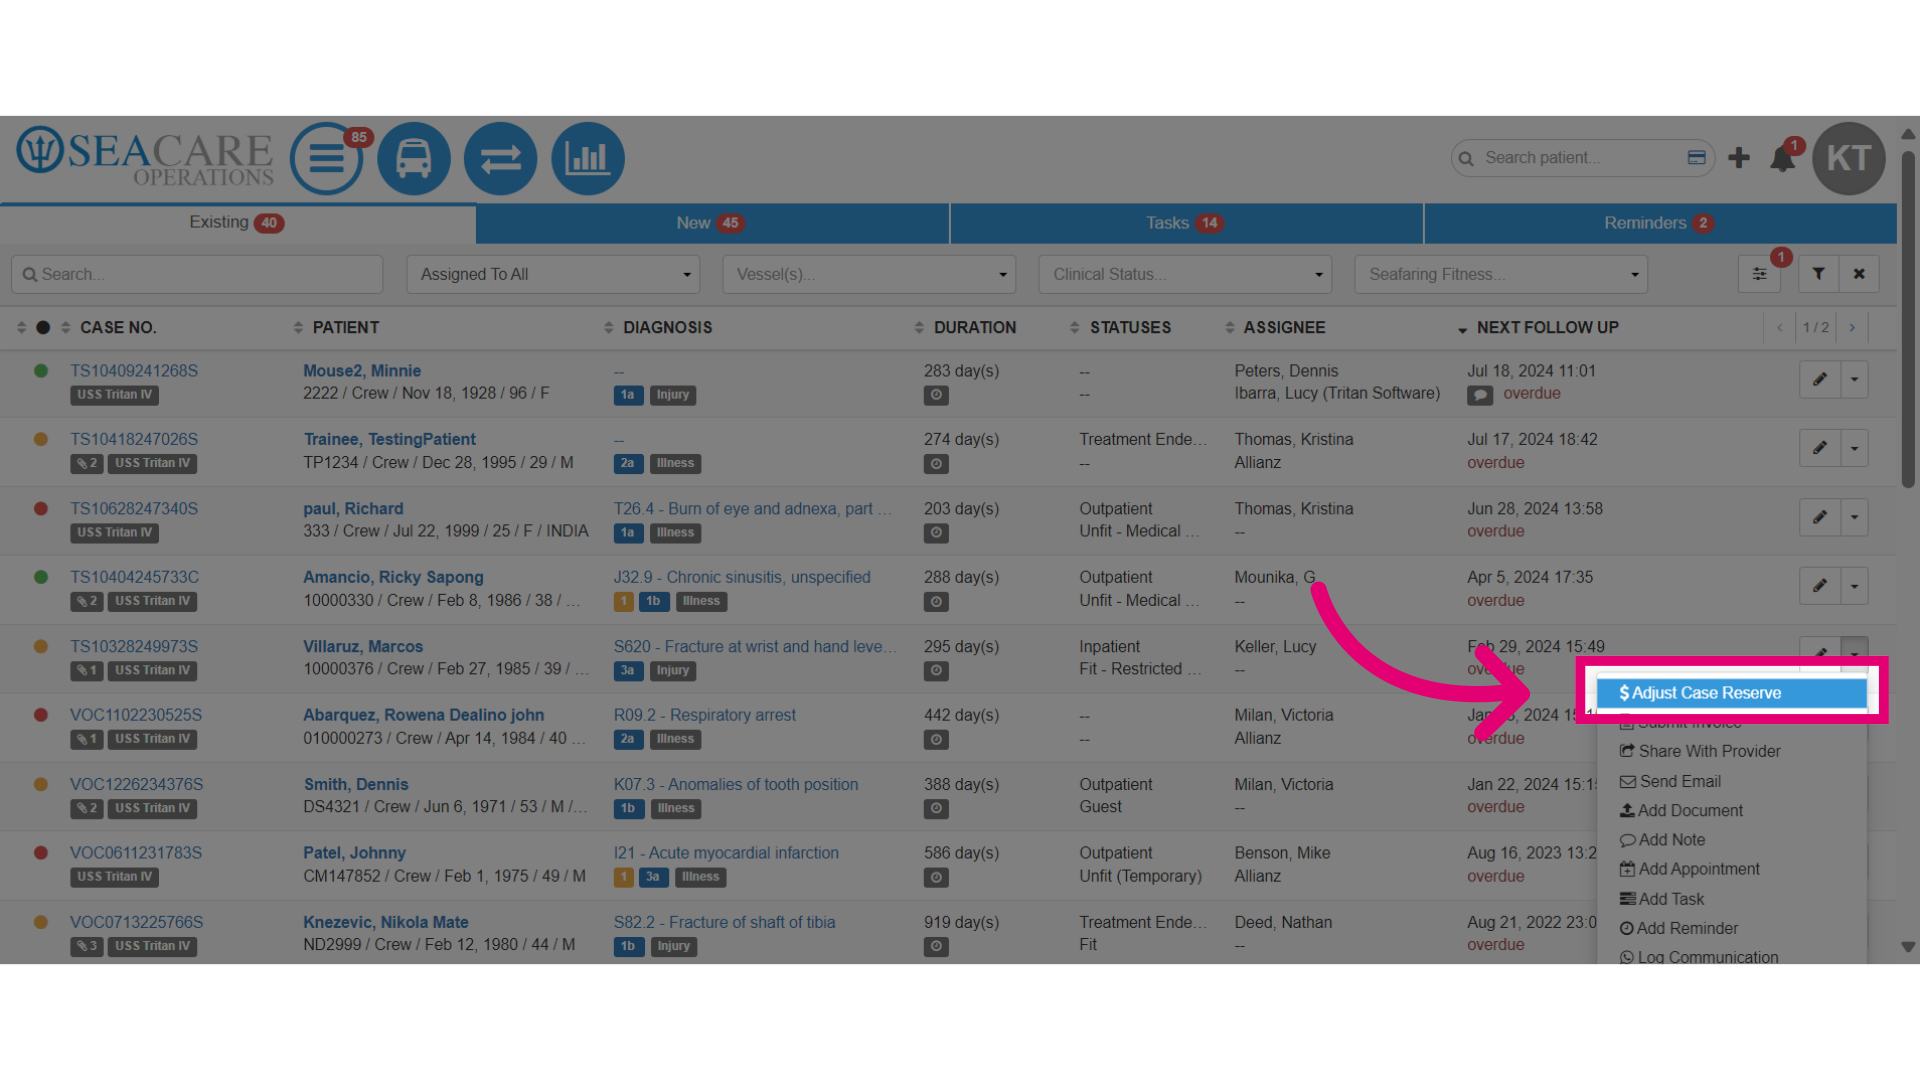Expand actions menu for Amancio, Ricky row
The width and height of the screenshot is (1920, 1080).
pos(1854,586)
